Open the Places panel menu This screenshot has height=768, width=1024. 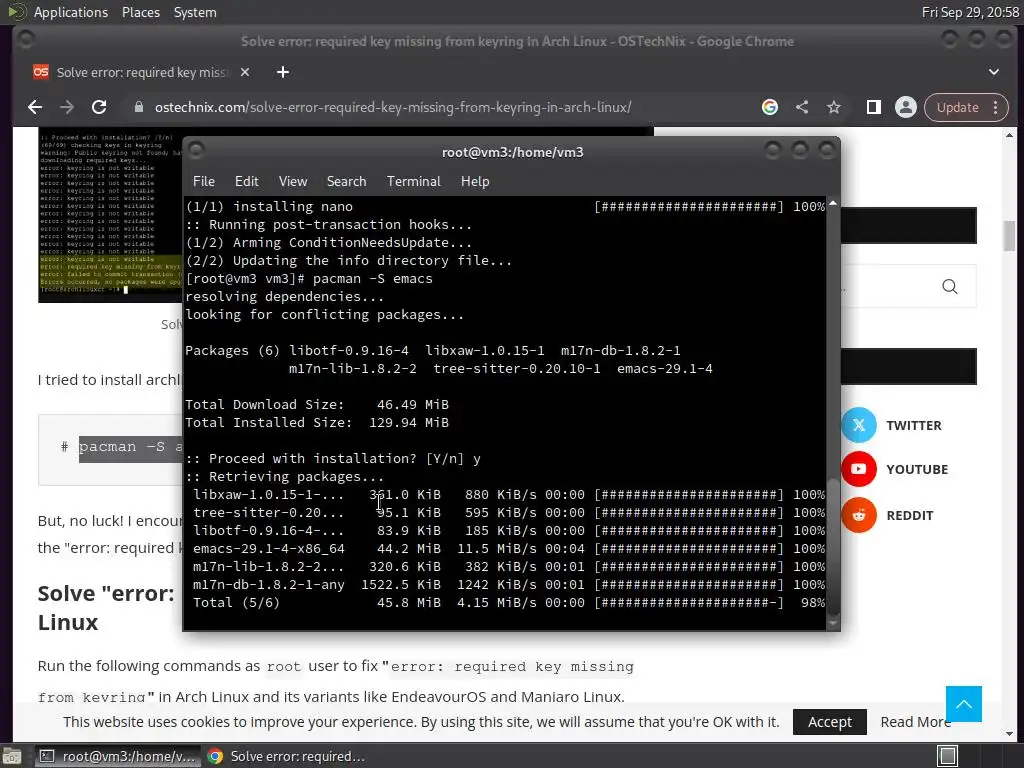click(x=140, y=12)
